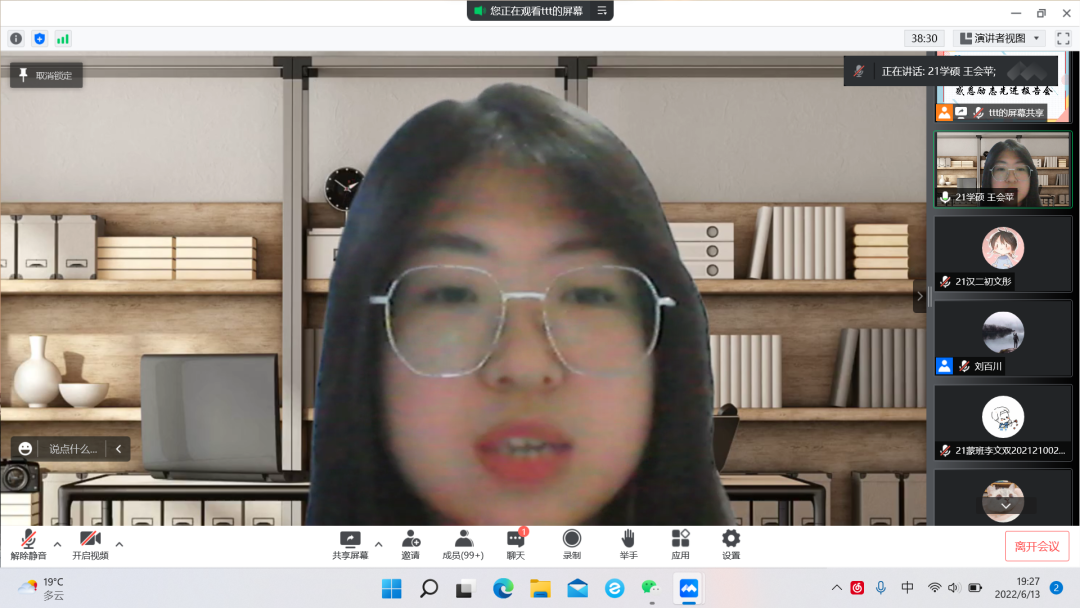
Task: Collapse the participant video sidebar chevron
Action: (920, 296)
